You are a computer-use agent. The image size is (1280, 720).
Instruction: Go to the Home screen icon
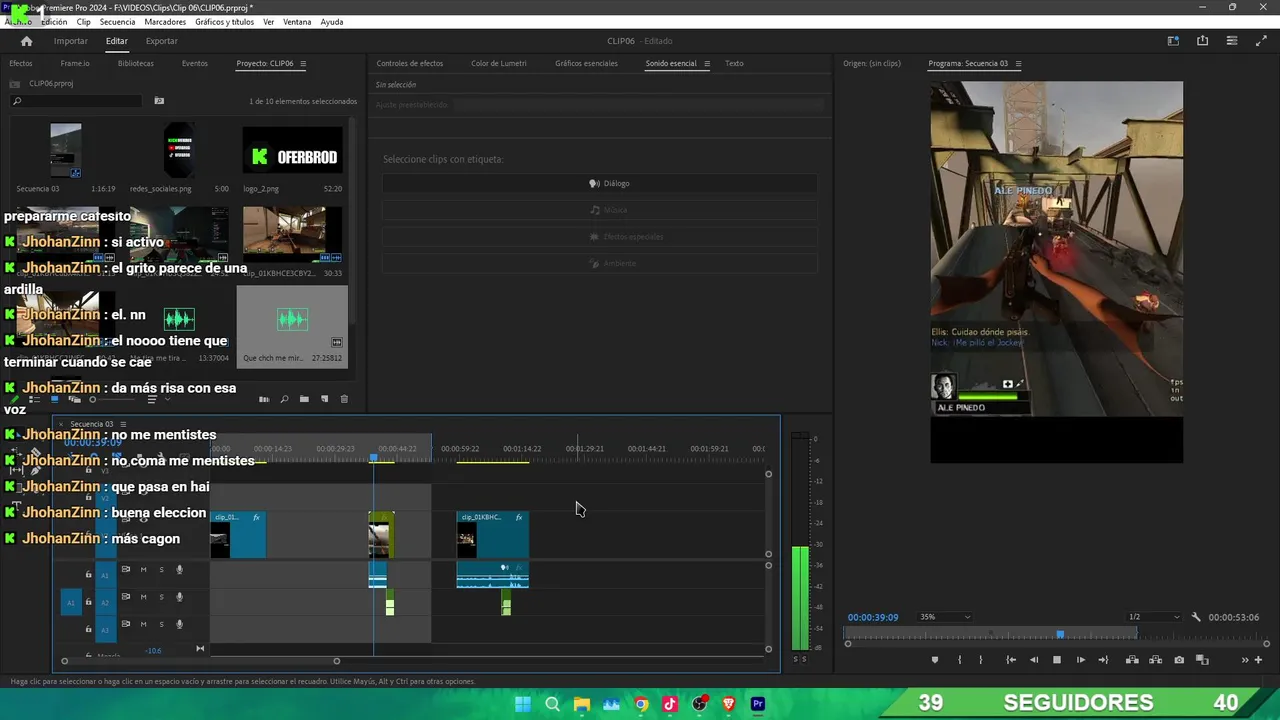click(26, 41)
